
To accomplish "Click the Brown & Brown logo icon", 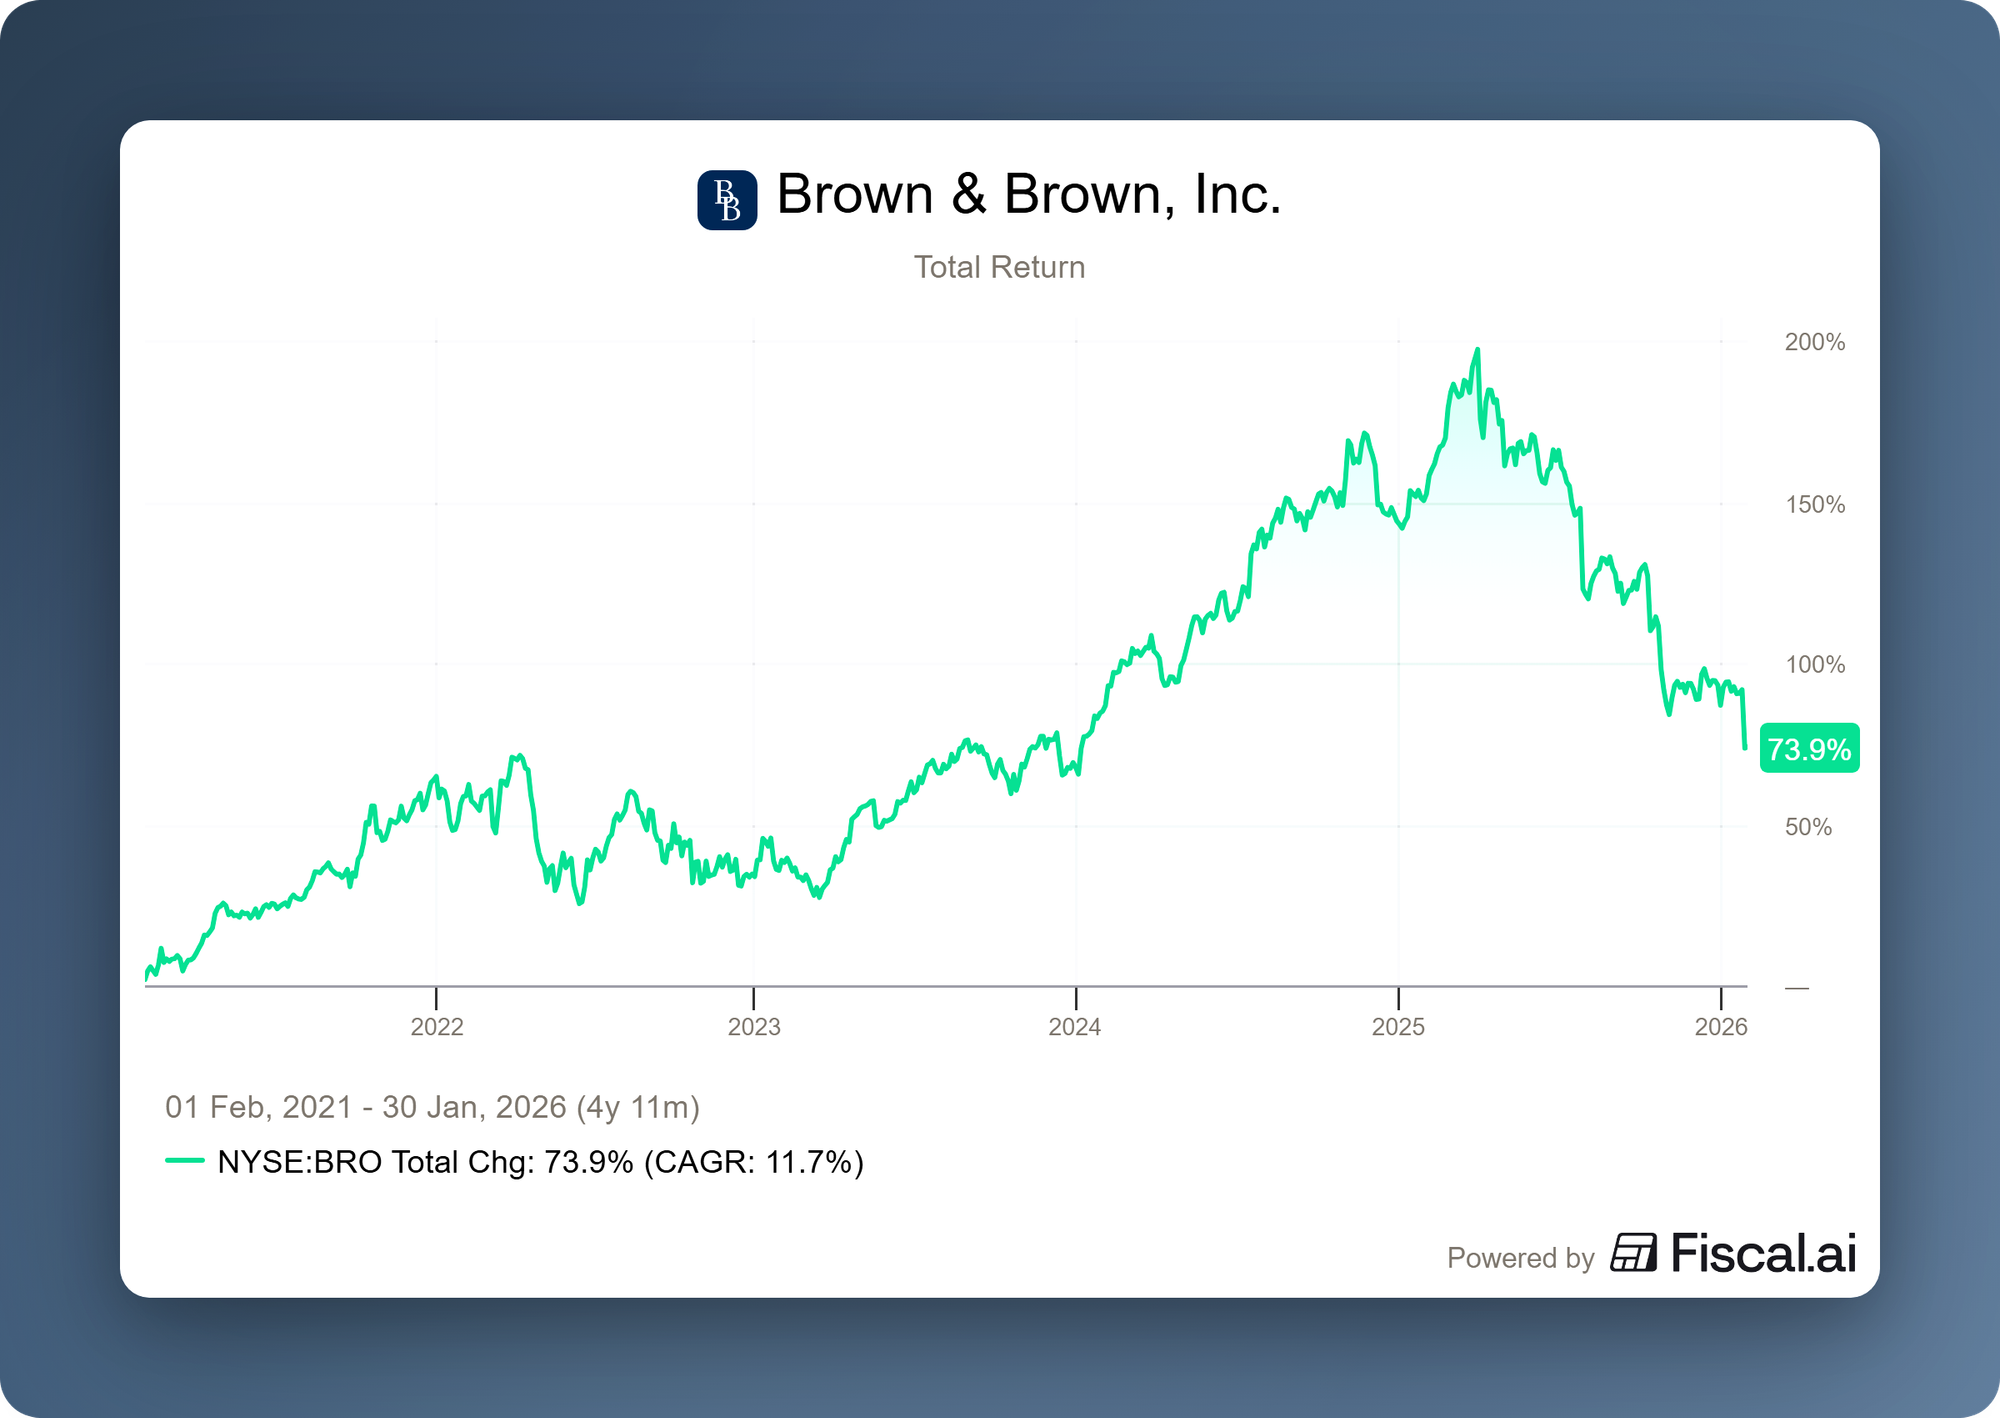I will 727,200.
